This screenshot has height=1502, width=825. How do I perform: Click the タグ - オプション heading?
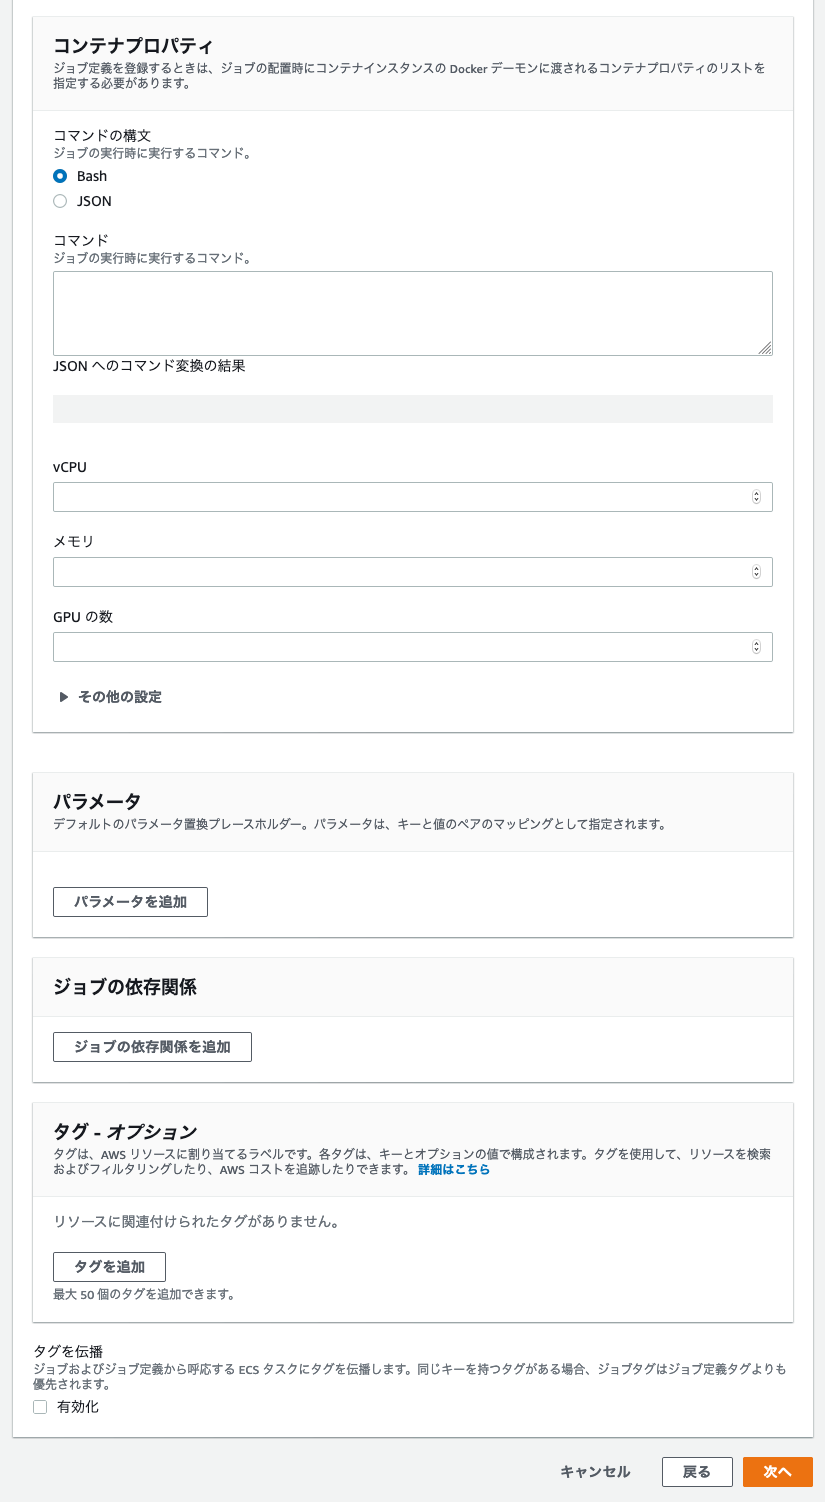pos(125,1132)
